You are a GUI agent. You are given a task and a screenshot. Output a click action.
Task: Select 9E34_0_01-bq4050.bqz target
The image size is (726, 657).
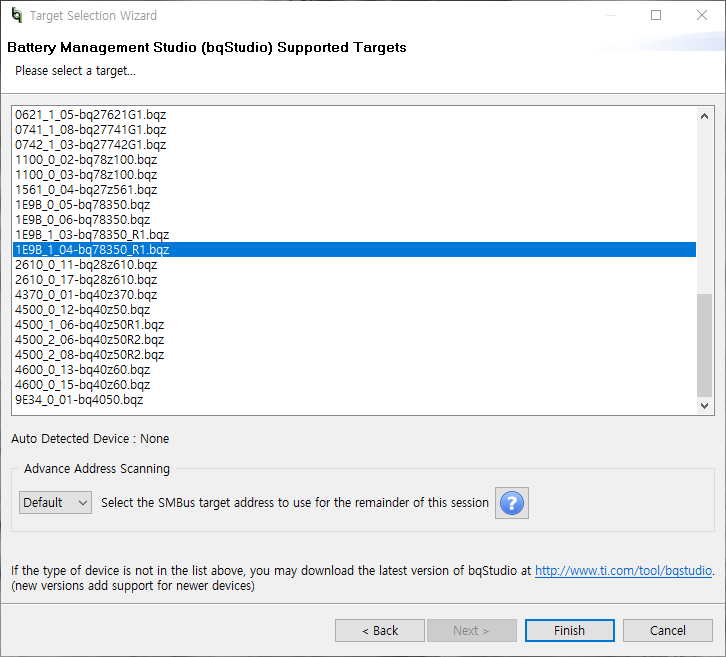click(354, 400)
